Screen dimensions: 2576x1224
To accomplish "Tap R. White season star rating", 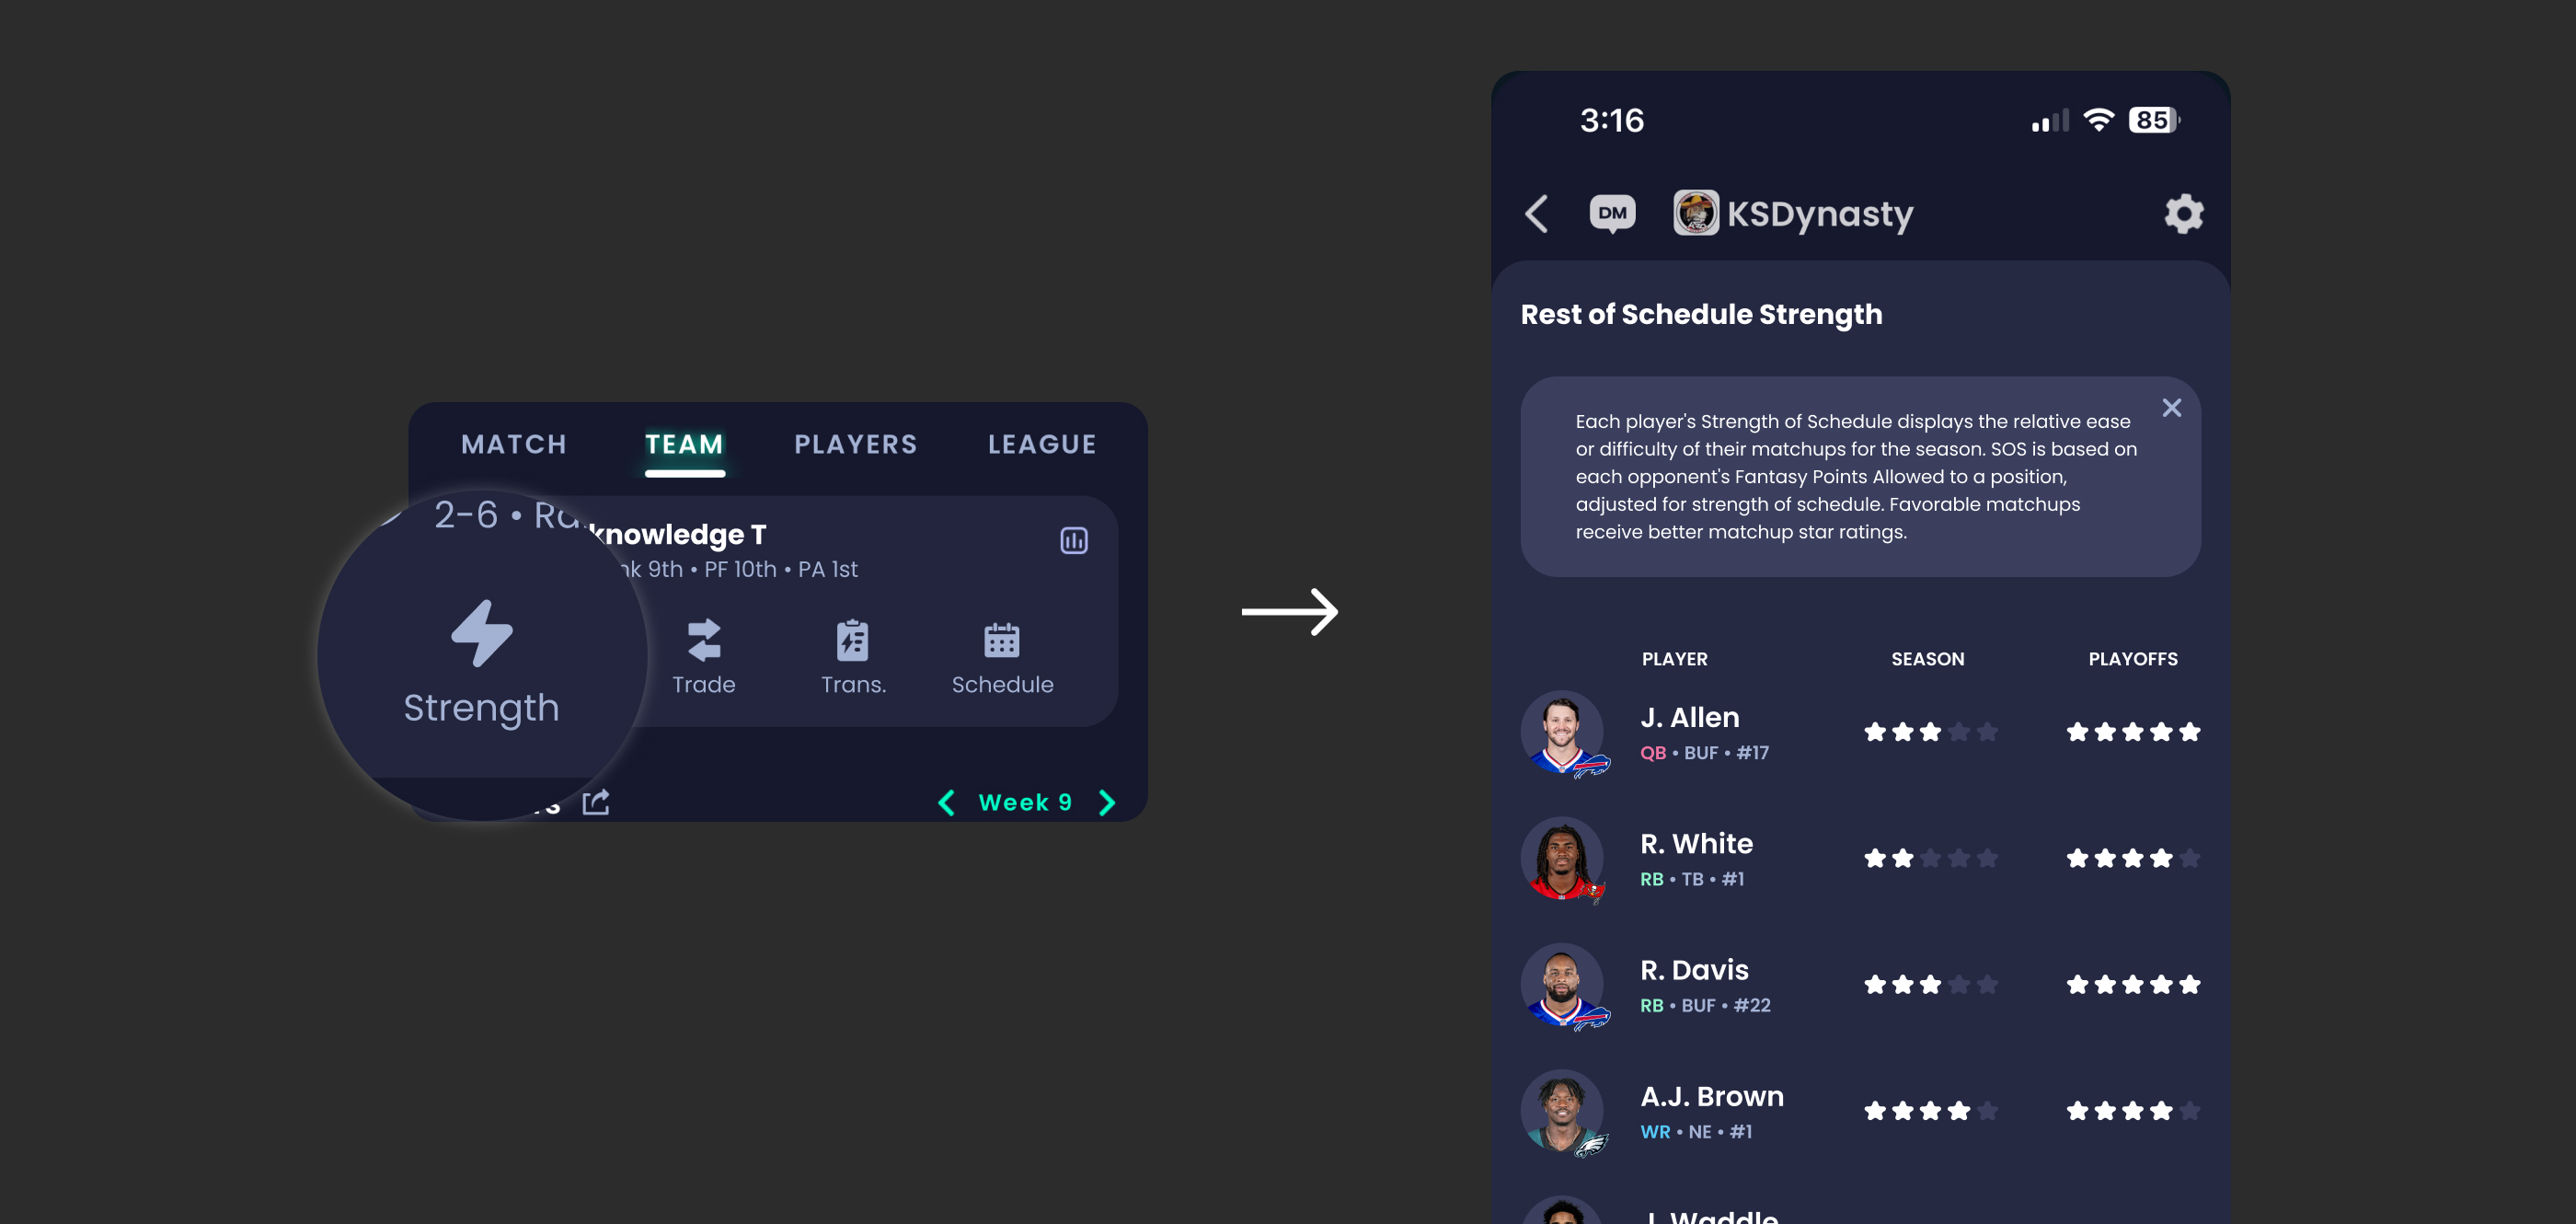I will pyautogui.click(x=1930, y=858).
